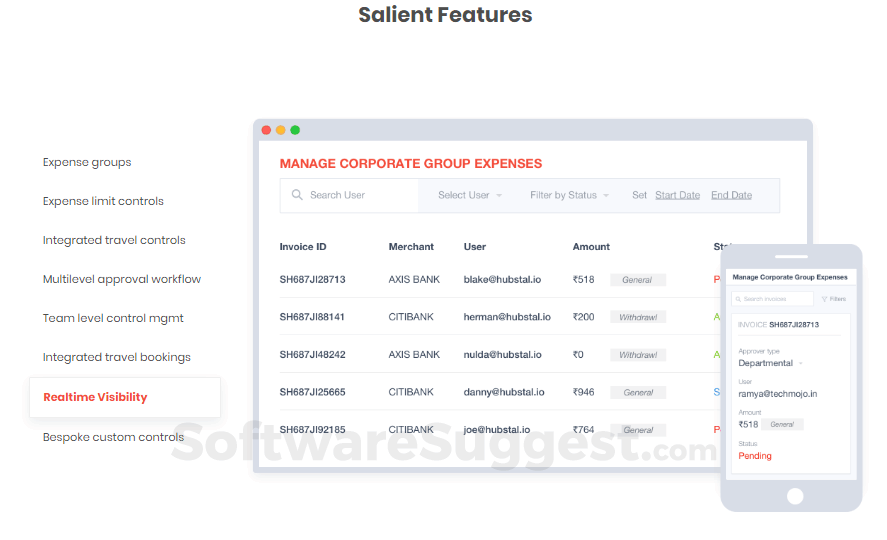Click the search icon in the phone's invoice search
Viewport: 887px width, 540px height.
click(x=738, y=299)
